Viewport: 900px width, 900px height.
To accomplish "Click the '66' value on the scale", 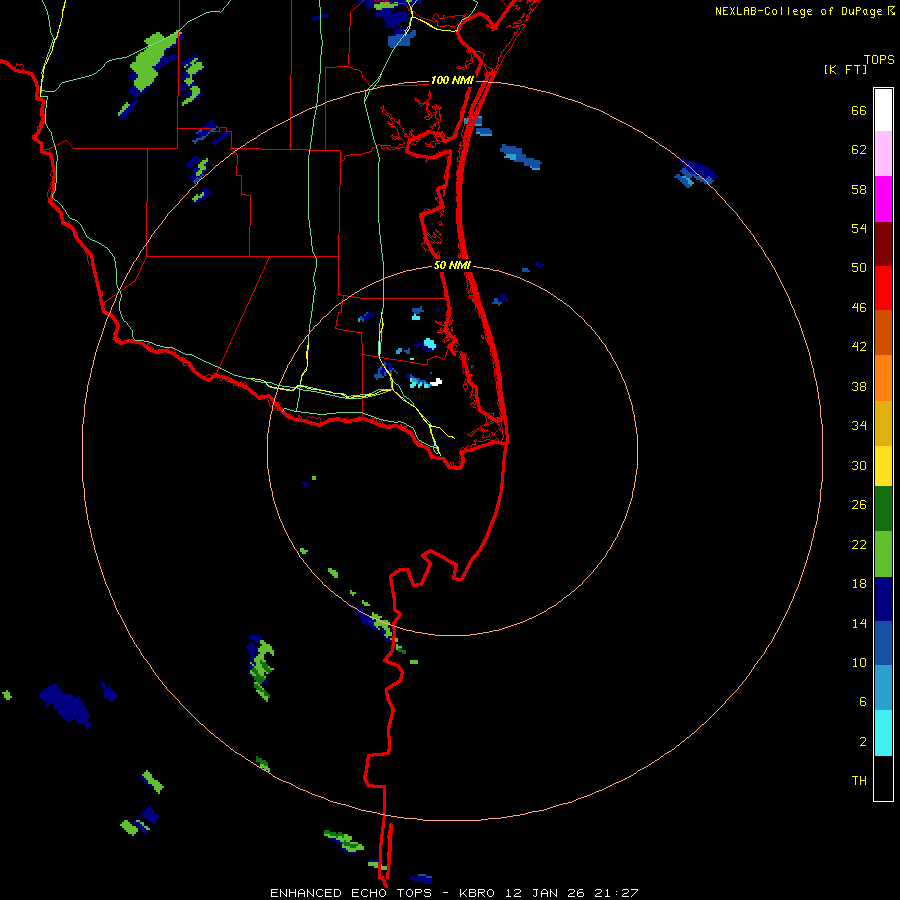I will [859, 111].
